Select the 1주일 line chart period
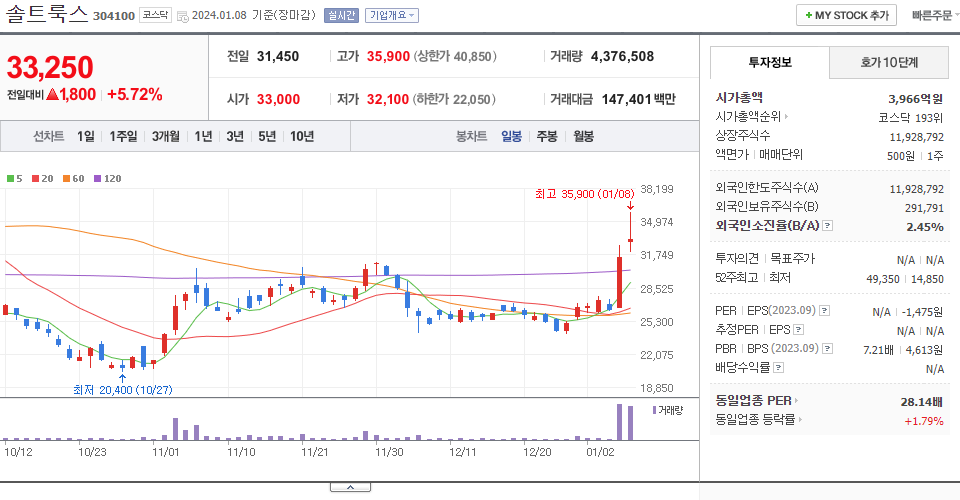 pyautogui.click(x=123, y=136)
